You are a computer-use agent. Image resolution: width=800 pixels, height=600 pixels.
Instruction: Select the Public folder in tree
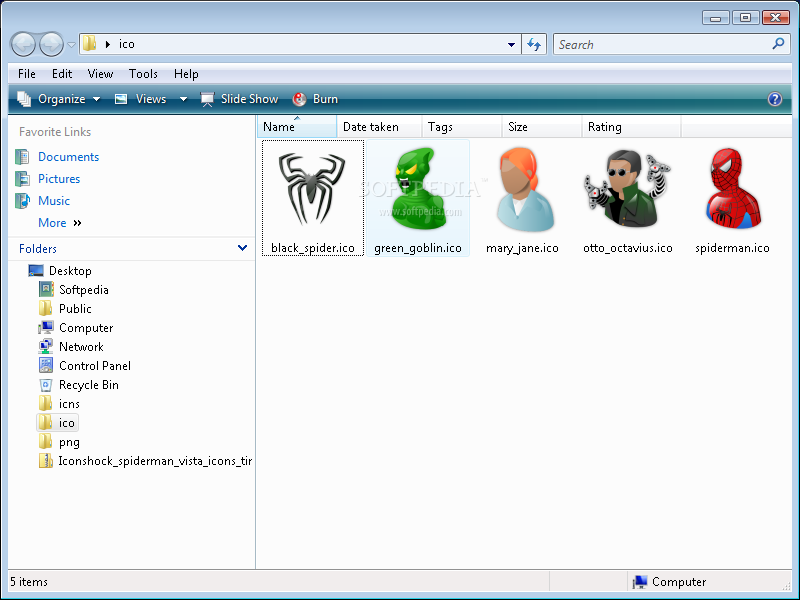[x=75, y=309]
